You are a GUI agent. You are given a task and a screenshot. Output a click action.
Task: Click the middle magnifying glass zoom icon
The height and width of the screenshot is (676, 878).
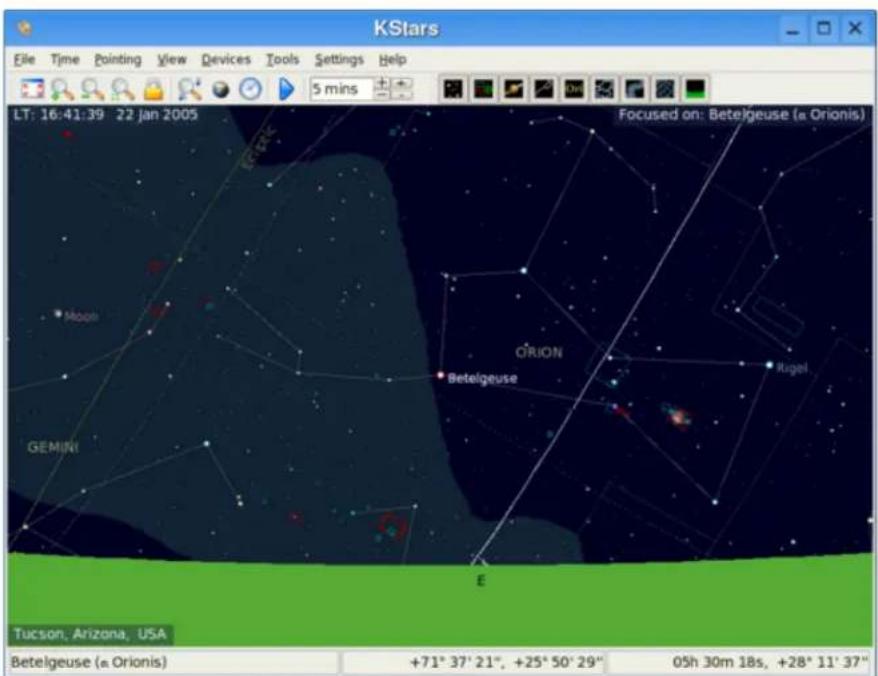(92, 88)
